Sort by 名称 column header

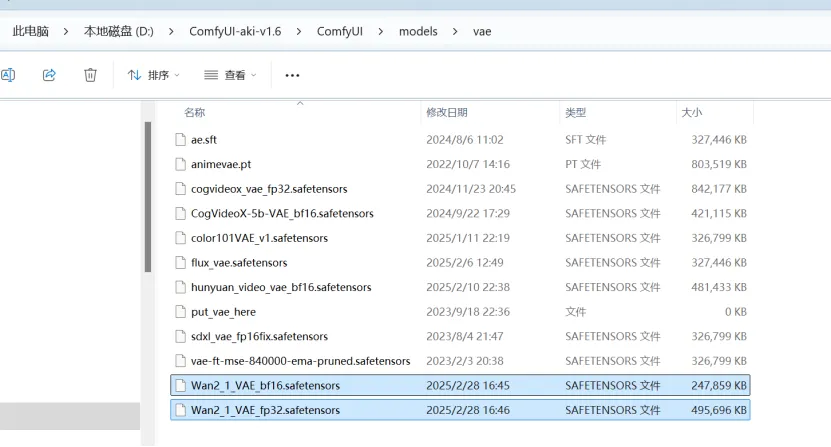click(x=194, y=112)
